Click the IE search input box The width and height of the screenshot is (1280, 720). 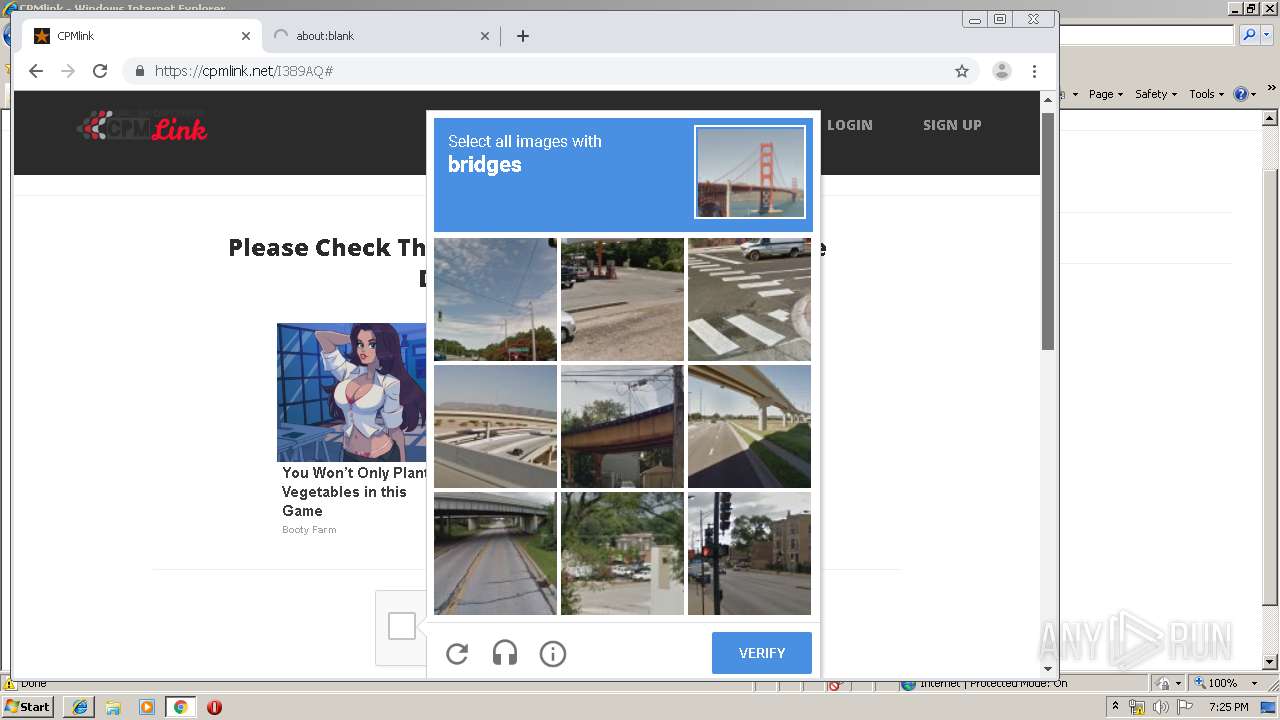(1147, 35)
